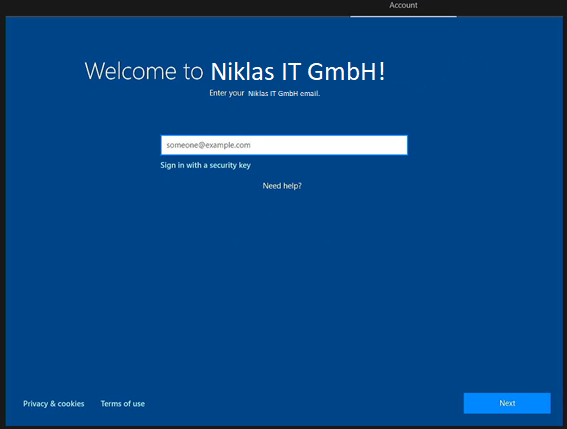Click the Next button
The image size is (567, 429).
[x=507, y=403]
